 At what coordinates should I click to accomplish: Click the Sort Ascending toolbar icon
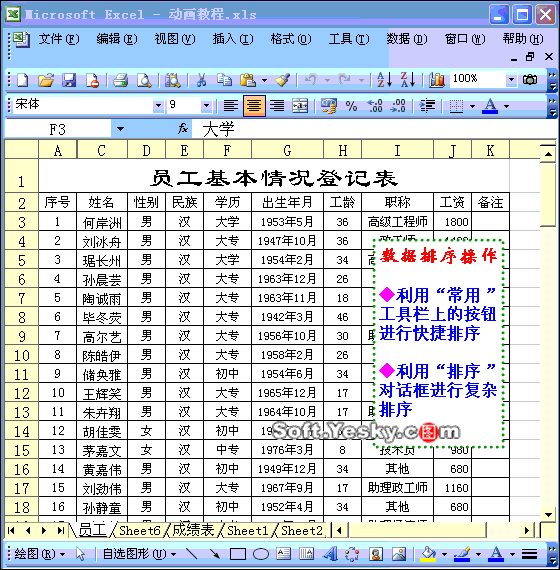pos(384,80)
